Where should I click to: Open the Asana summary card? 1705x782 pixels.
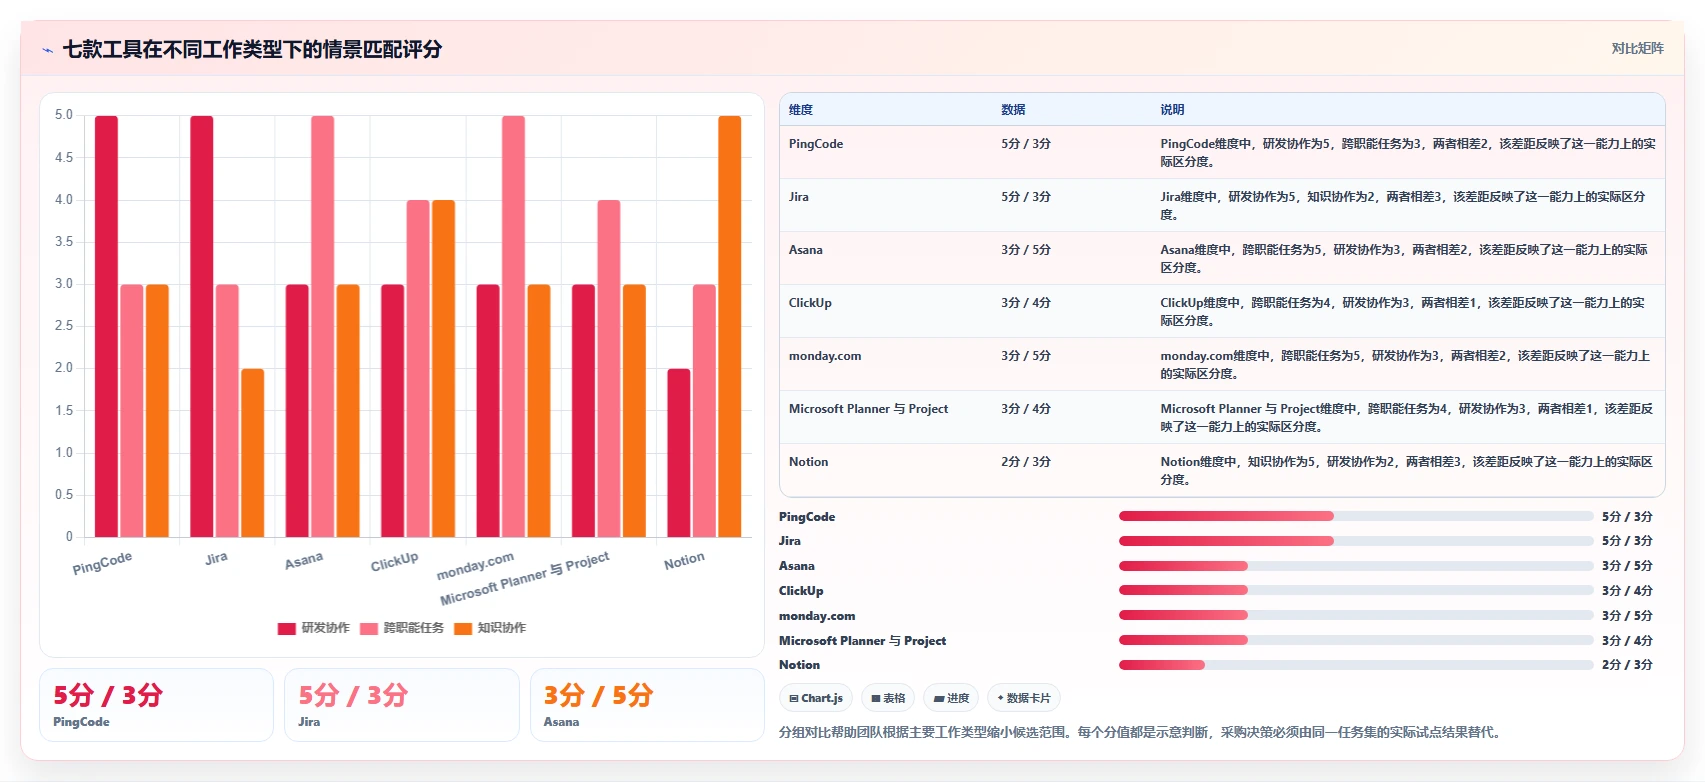[647, 705]
